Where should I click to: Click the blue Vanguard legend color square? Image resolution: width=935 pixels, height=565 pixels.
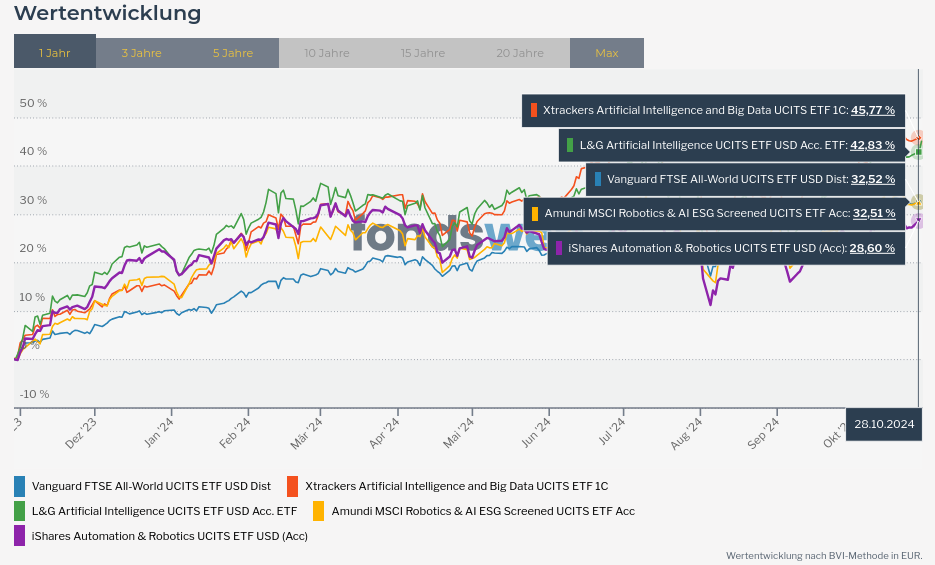point(20,486)
